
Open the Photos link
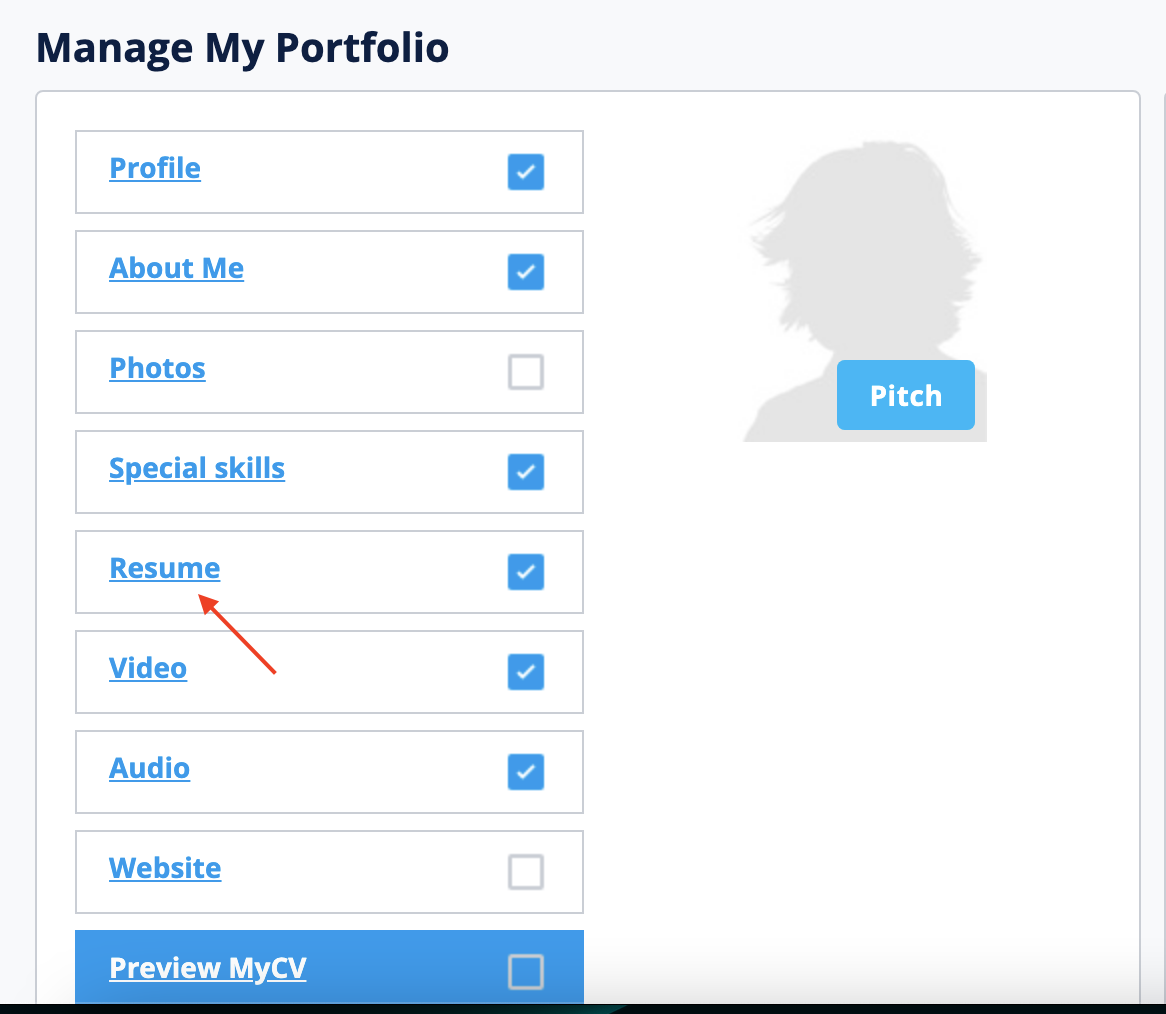(x=157, y=369)
